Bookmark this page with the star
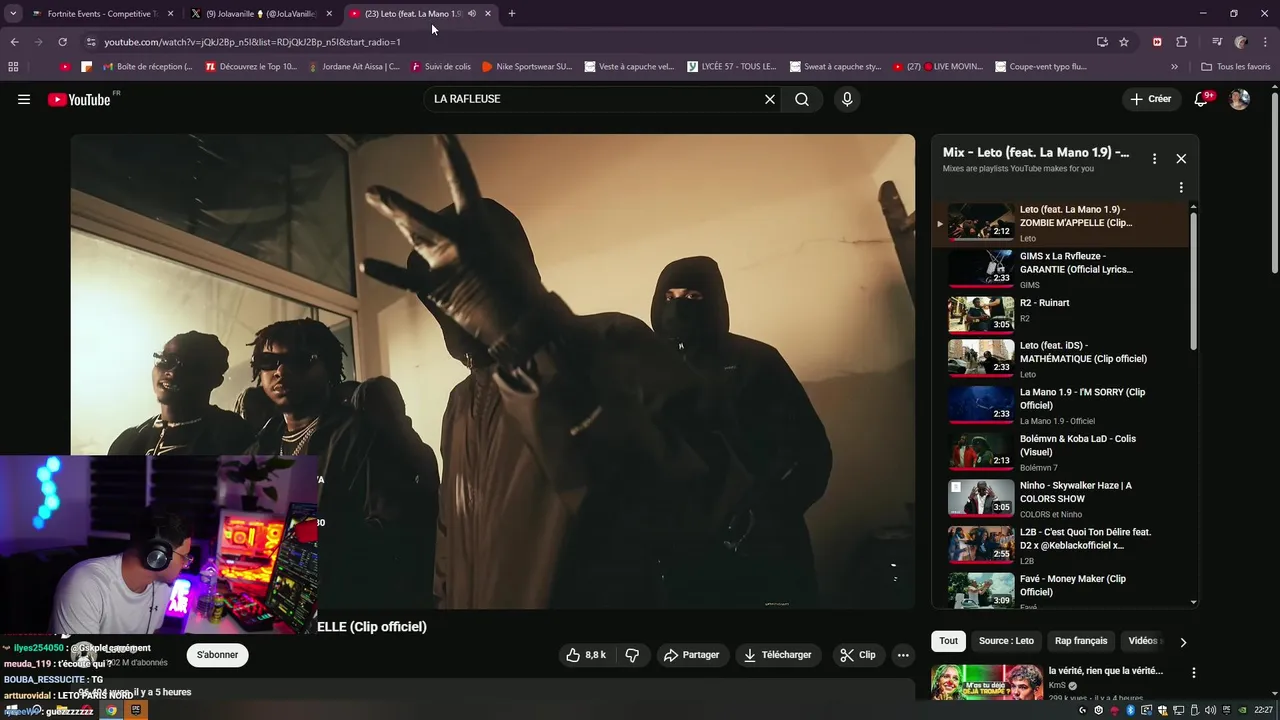The width and height of the screenshot is (1280, 720). pyautogui.click(x=1124, y=42)
